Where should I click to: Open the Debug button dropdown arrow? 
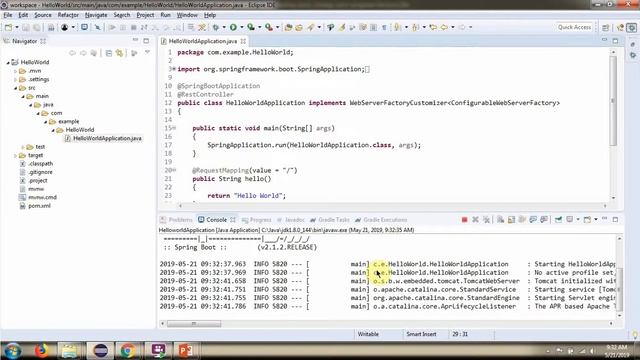pos(224,27)
